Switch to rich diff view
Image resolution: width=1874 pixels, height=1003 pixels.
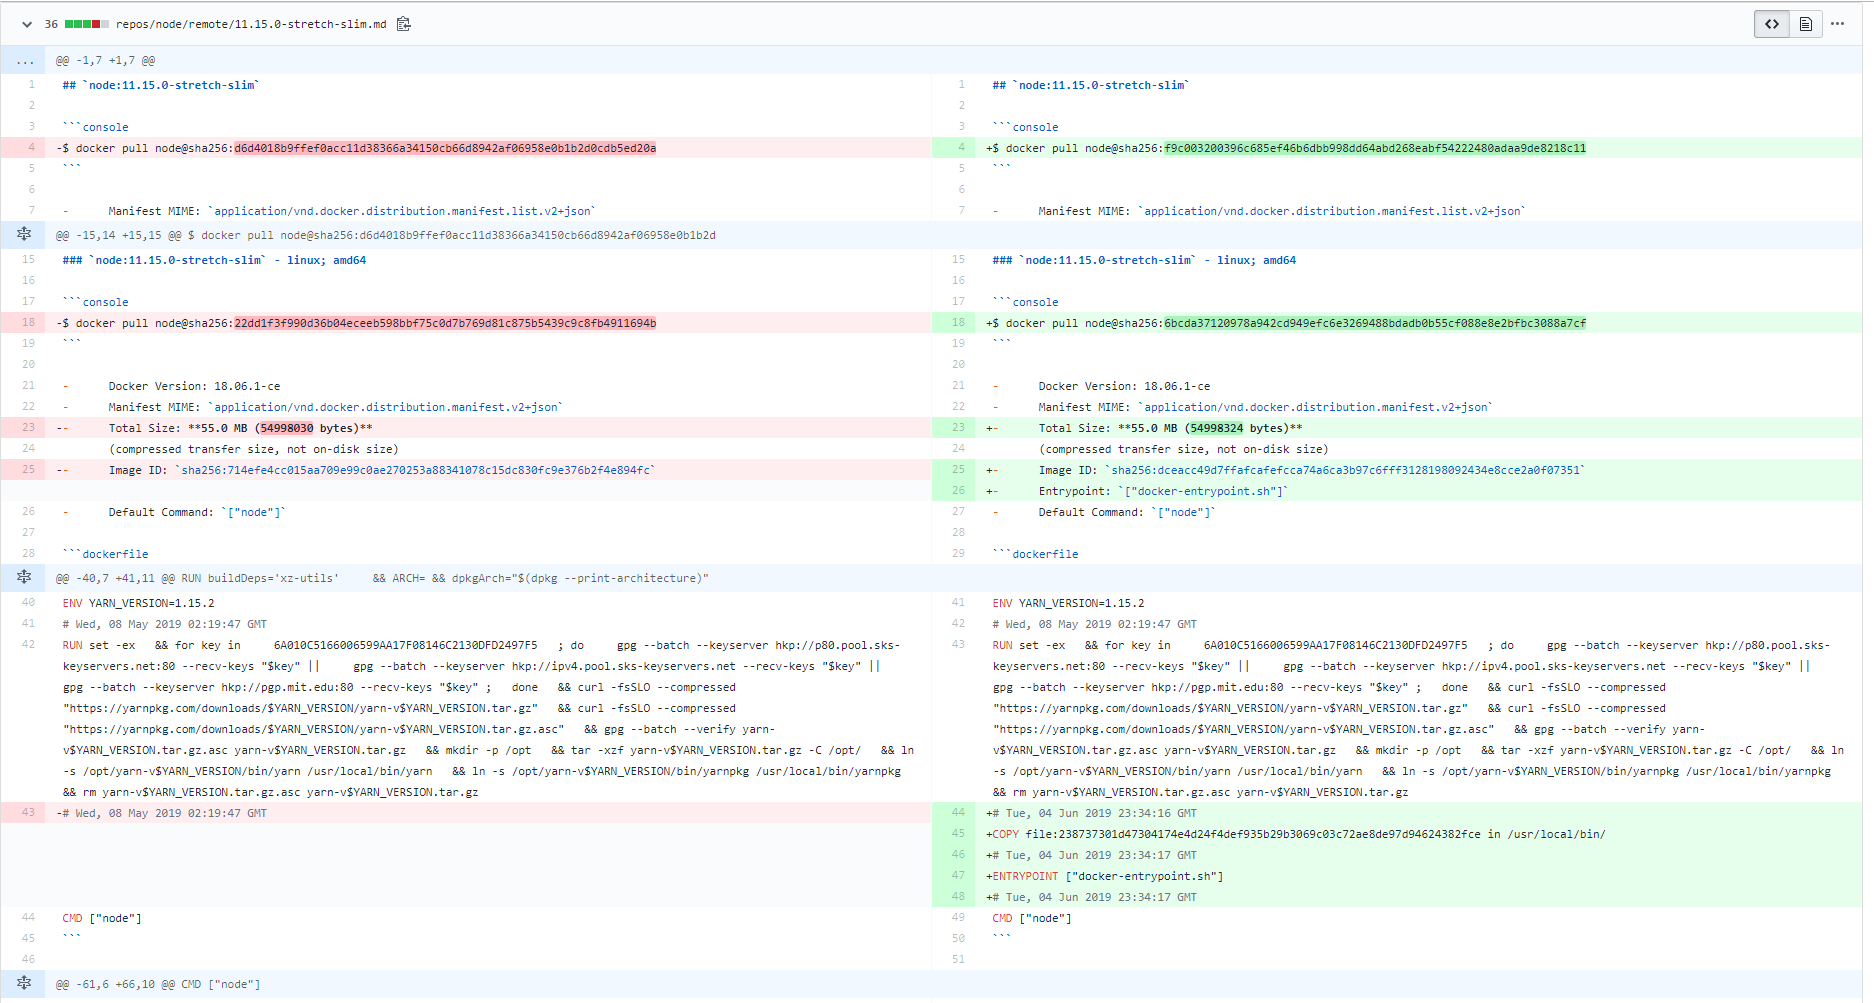click(x=1805, y=24)
